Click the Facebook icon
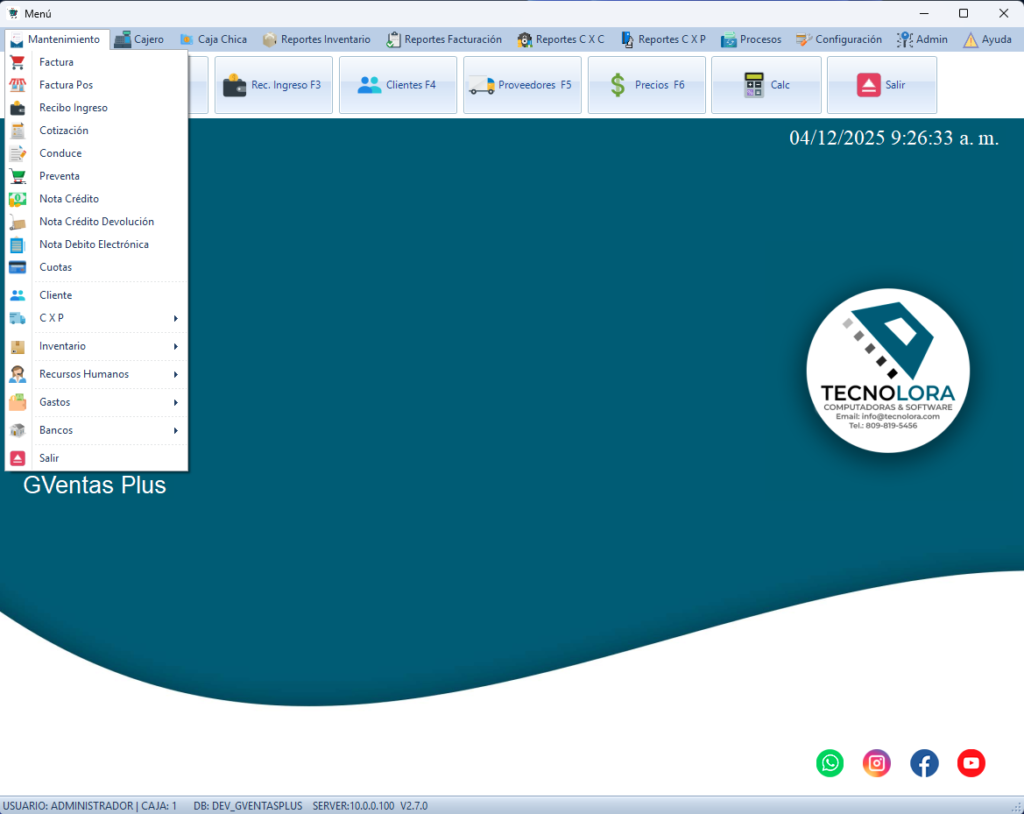Viewport: 1024px width, 814px height. click(x=924, y=763)
